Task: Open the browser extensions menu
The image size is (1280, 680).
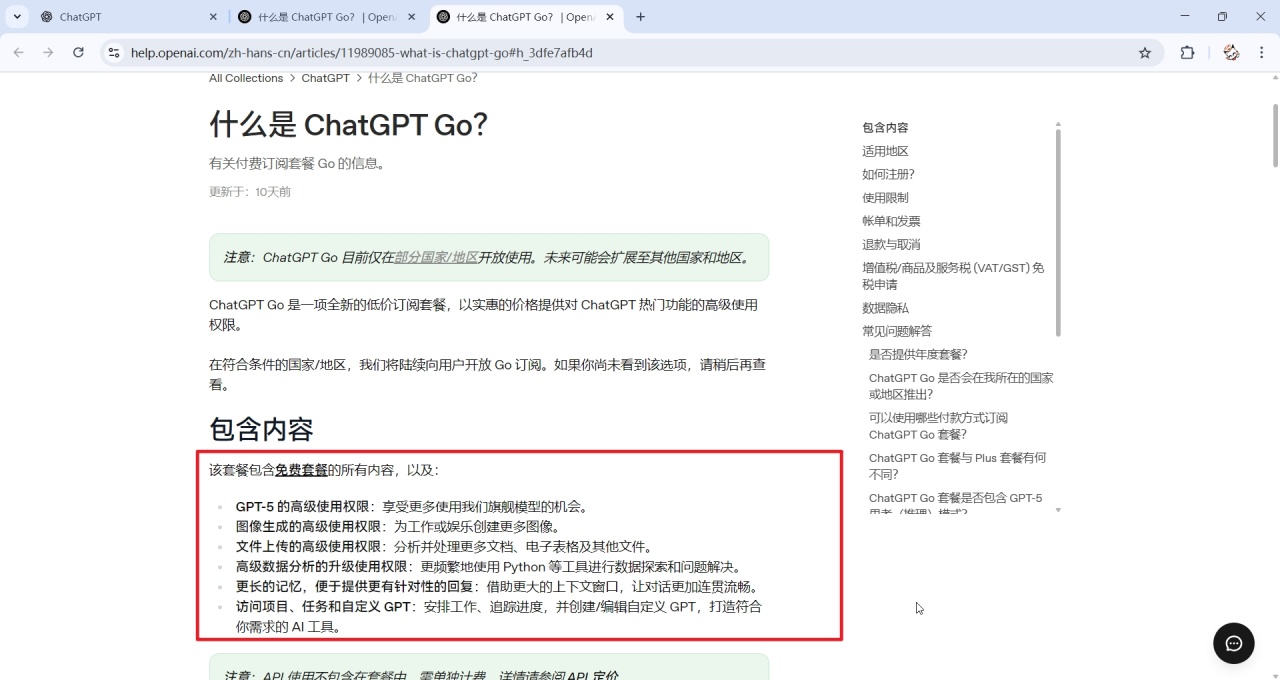Action: pos(1187,53)
